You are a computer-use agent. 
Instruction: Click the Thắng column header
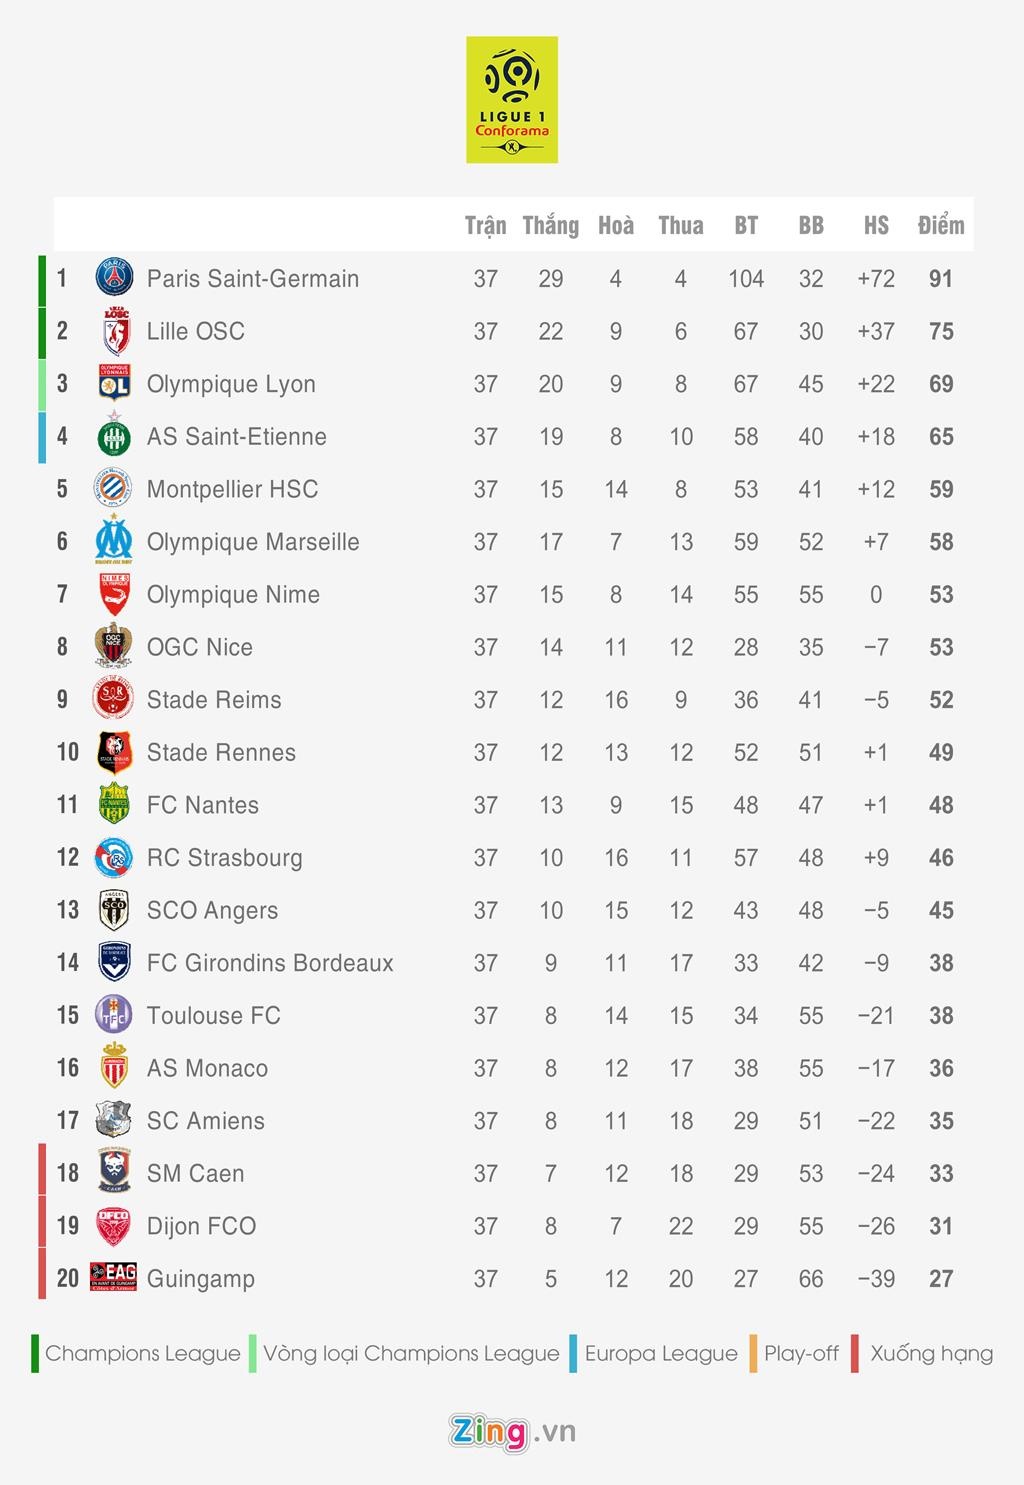click(551, 225)
